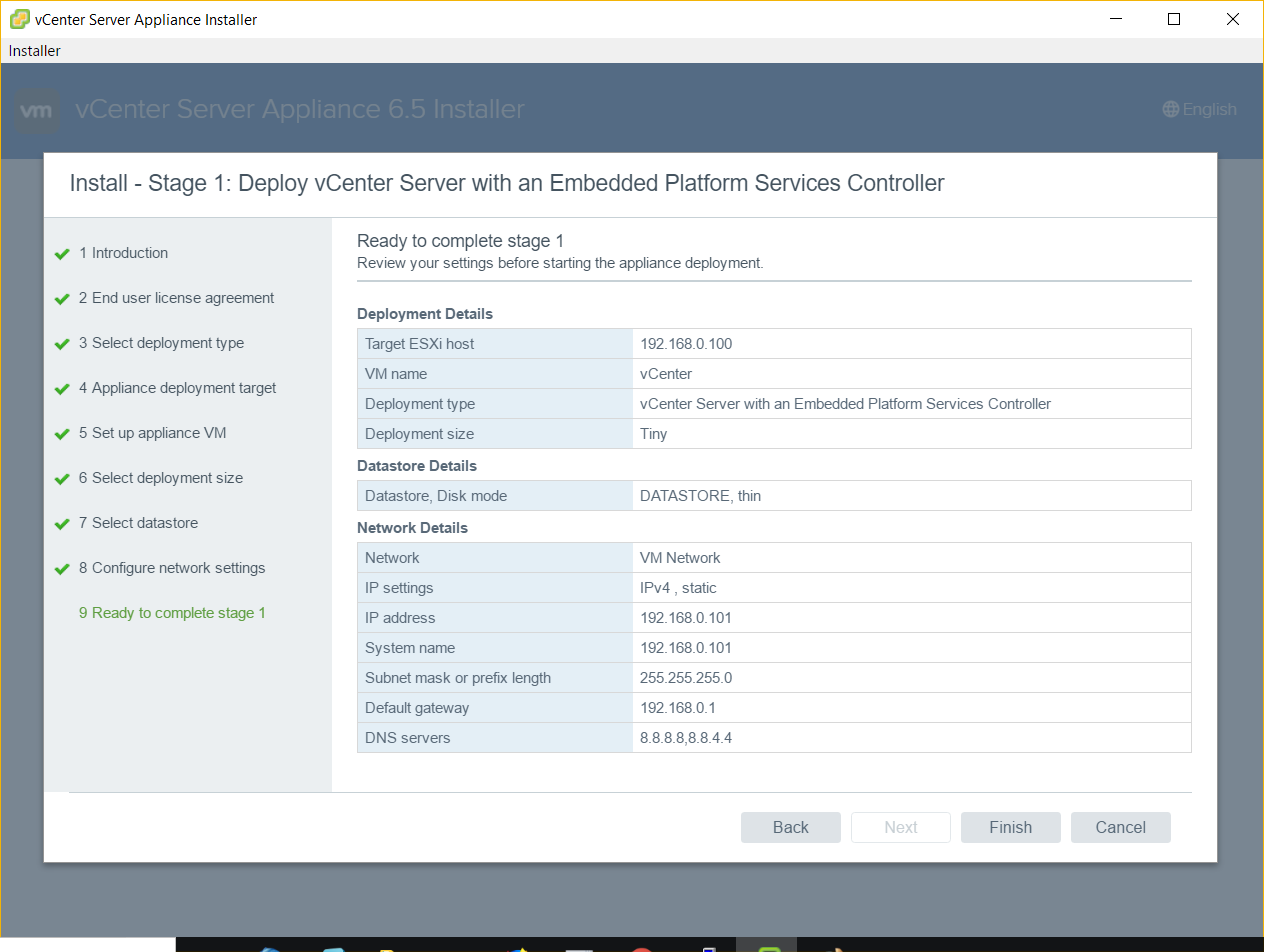The width and height of the screenshot is (1264, 952).
Task: Click the Deployment type row label
Action: point(420,404)
